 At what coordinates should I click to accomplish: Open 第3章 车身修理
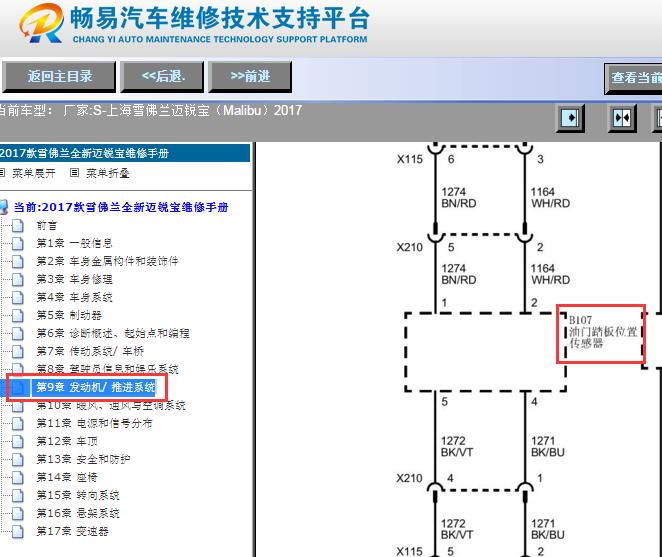click(x=74, y=279)
